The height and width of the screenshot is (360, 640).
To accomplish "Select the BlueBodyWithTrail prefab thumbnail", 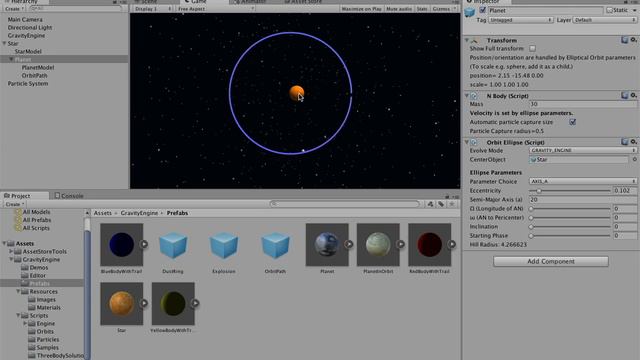I will coord(122,244).
